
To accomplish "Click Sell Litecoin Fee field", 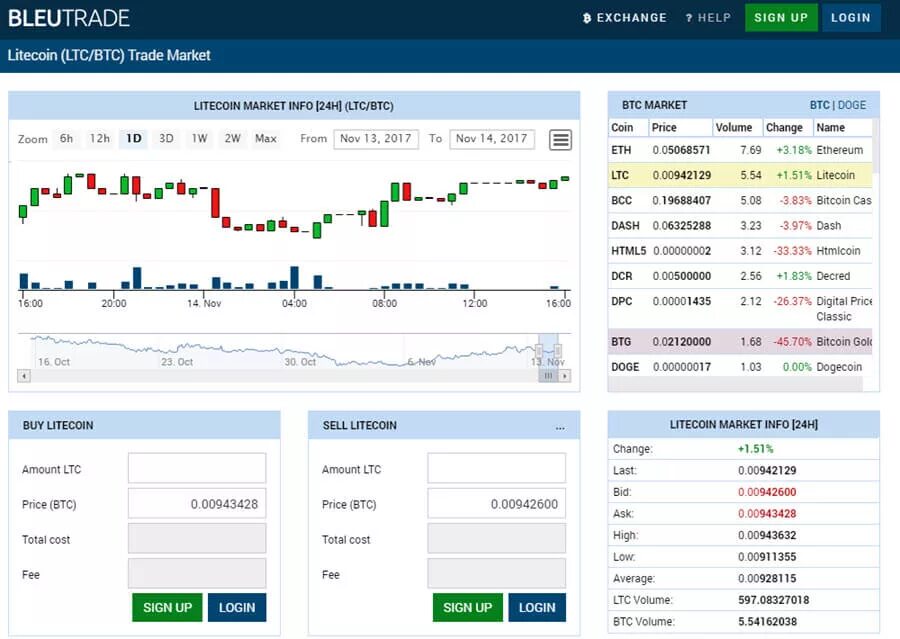I will (496, 574).
